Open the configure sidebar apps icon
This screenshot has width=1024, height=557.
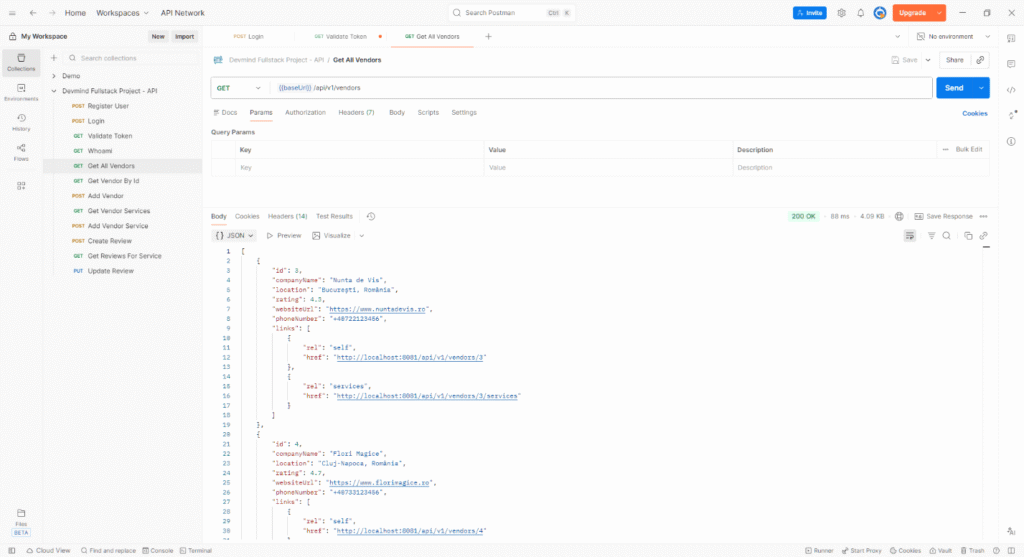point(21,185)
